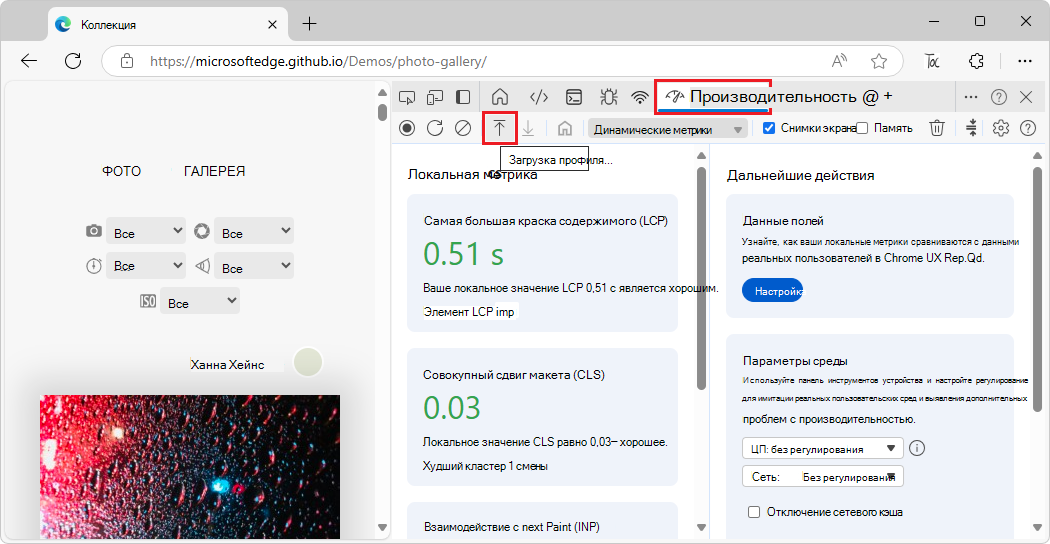Enable the Память checkbox

pos(863,128)
